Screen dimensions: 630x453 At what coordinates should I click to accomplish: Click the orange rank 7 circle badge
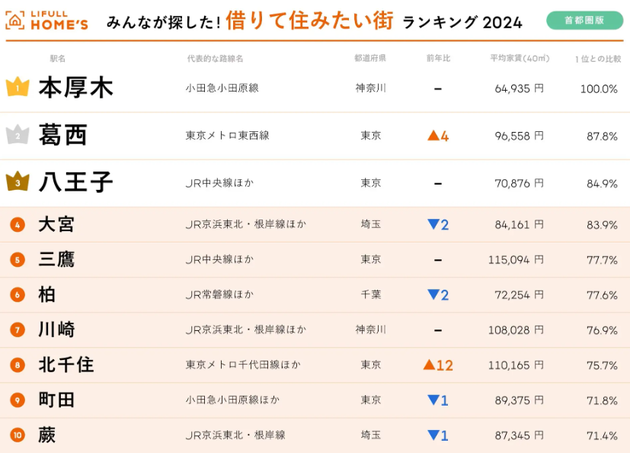point(17,330)
